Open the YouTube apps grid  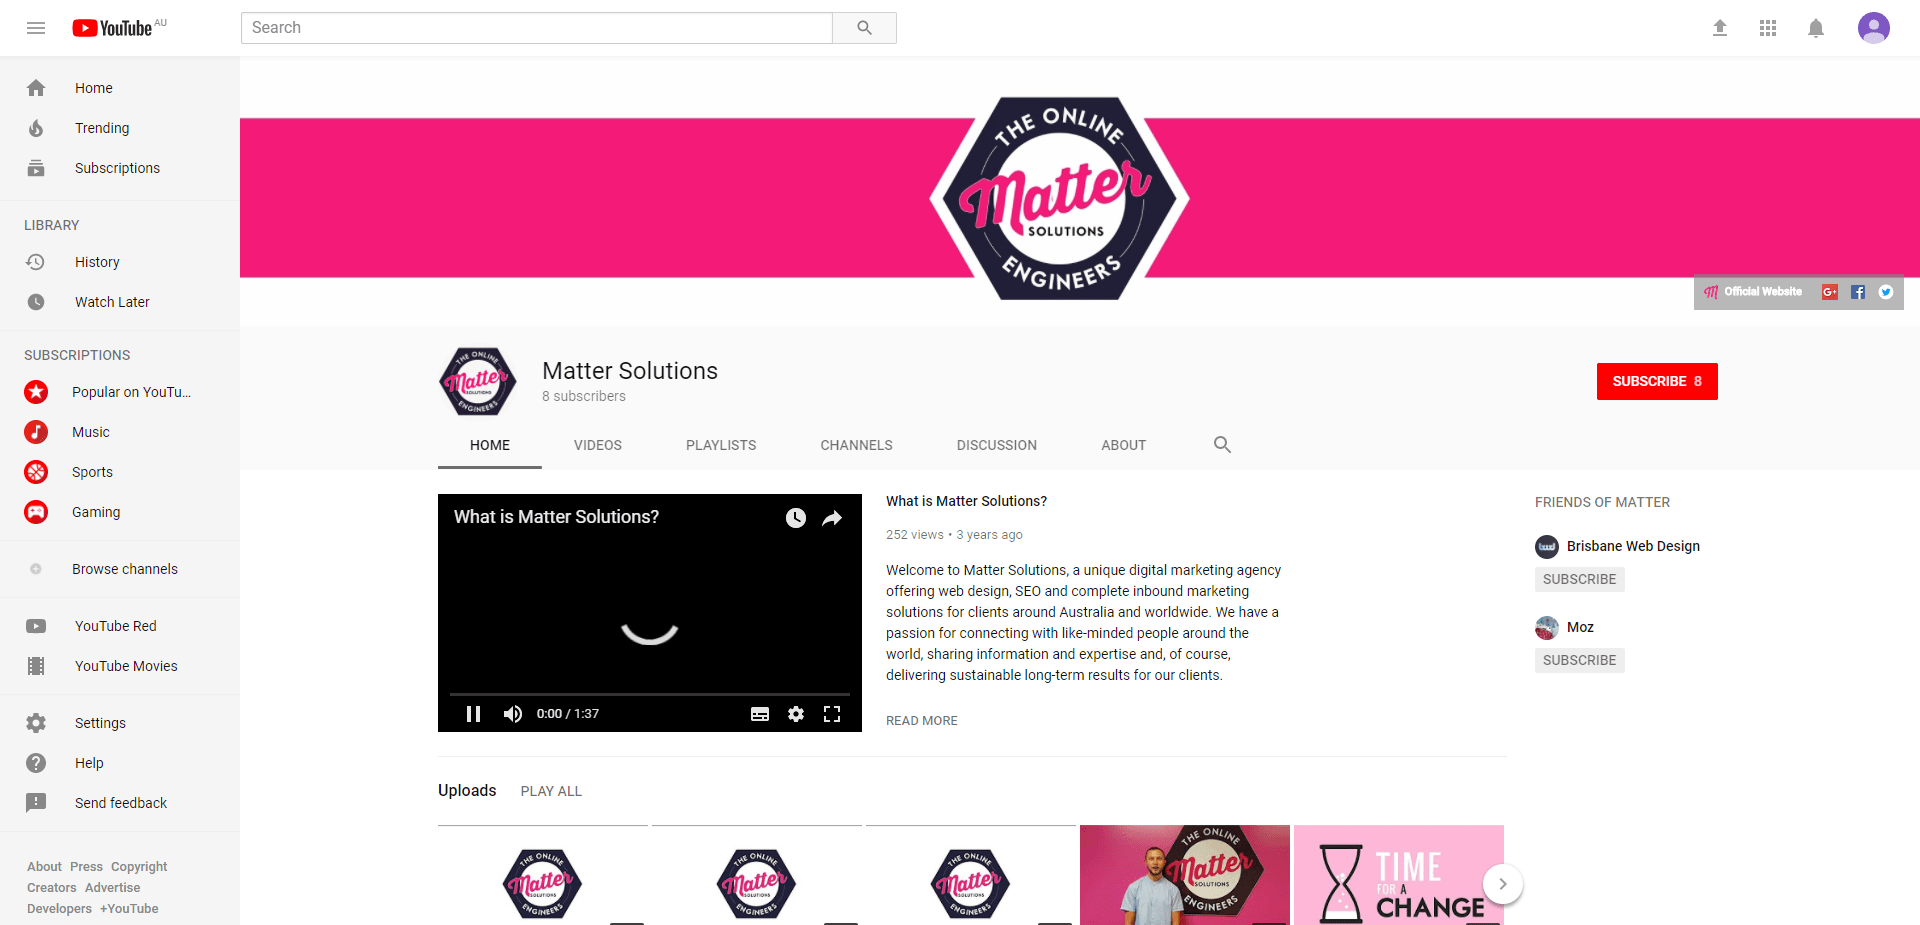click(x=1768, y=28)
